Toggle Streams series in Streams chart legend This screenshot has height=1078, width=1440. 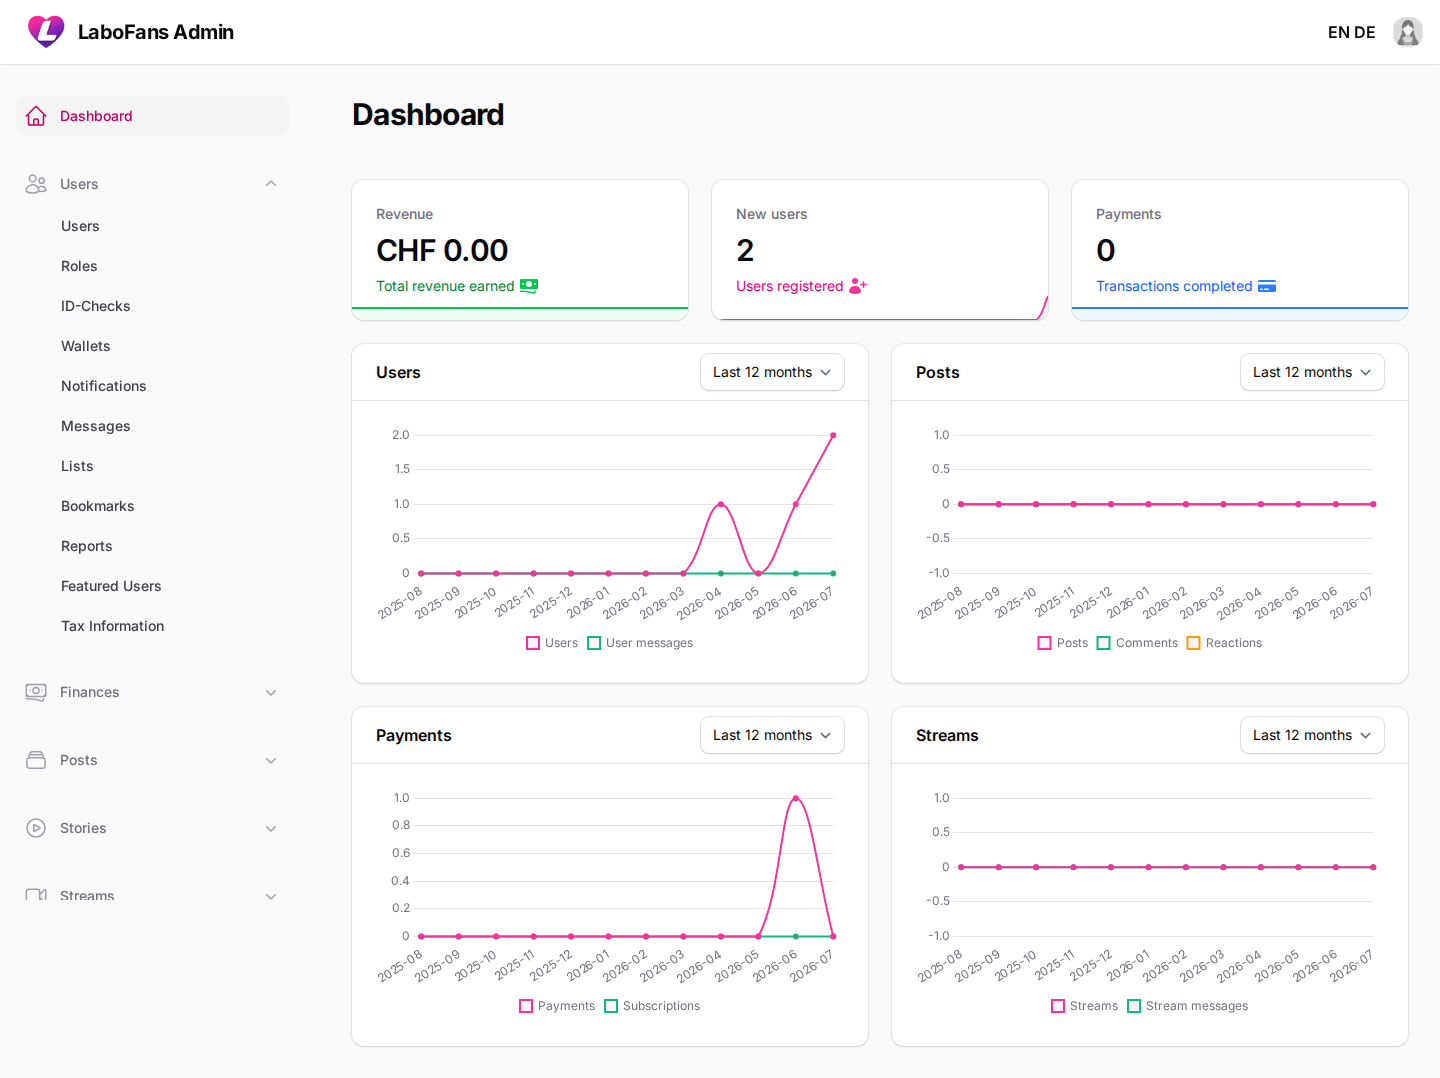pos(1085,1006)
